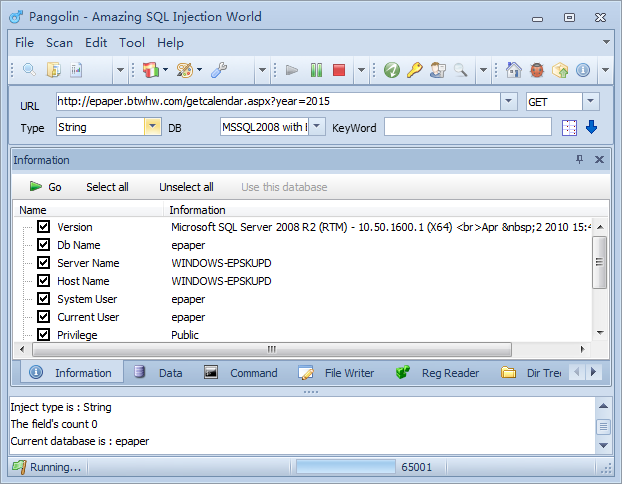Open the home page icon
Viewport: 622px width, 484px height.
(x=514, y=70)
